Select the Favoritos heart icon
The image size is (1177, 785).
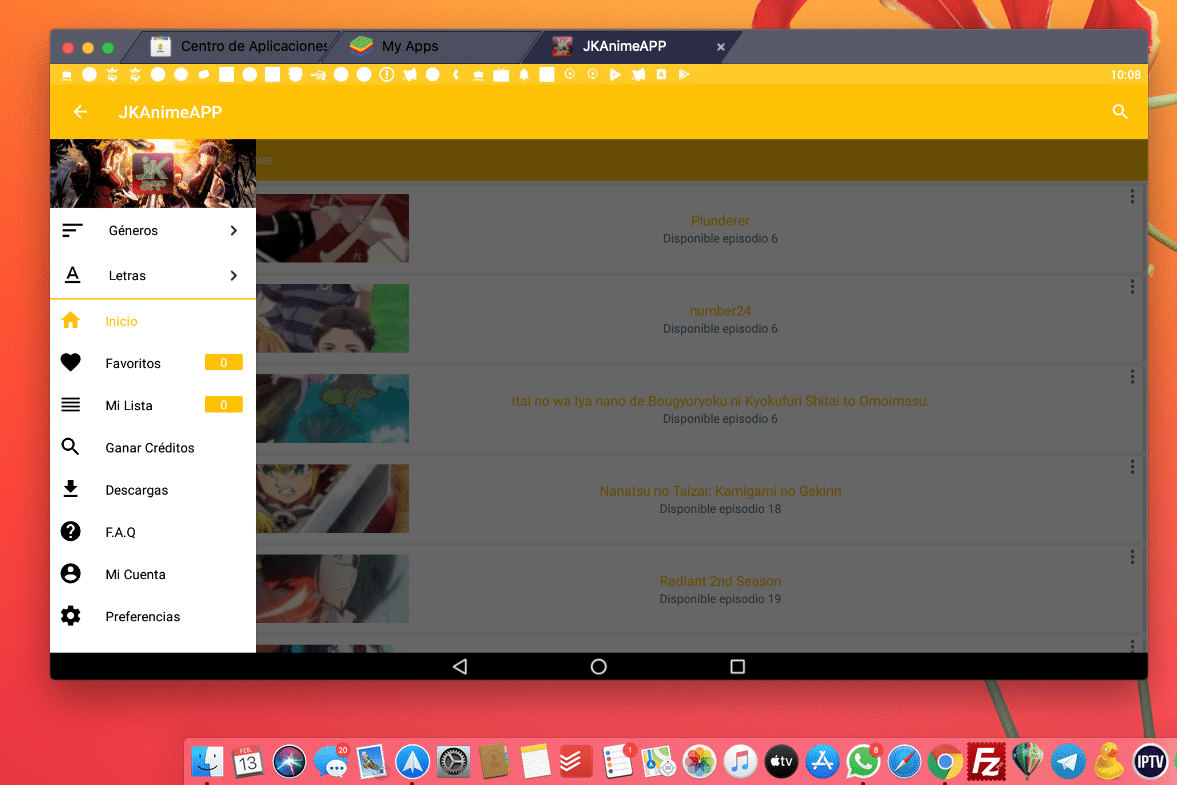coord(70,362)
